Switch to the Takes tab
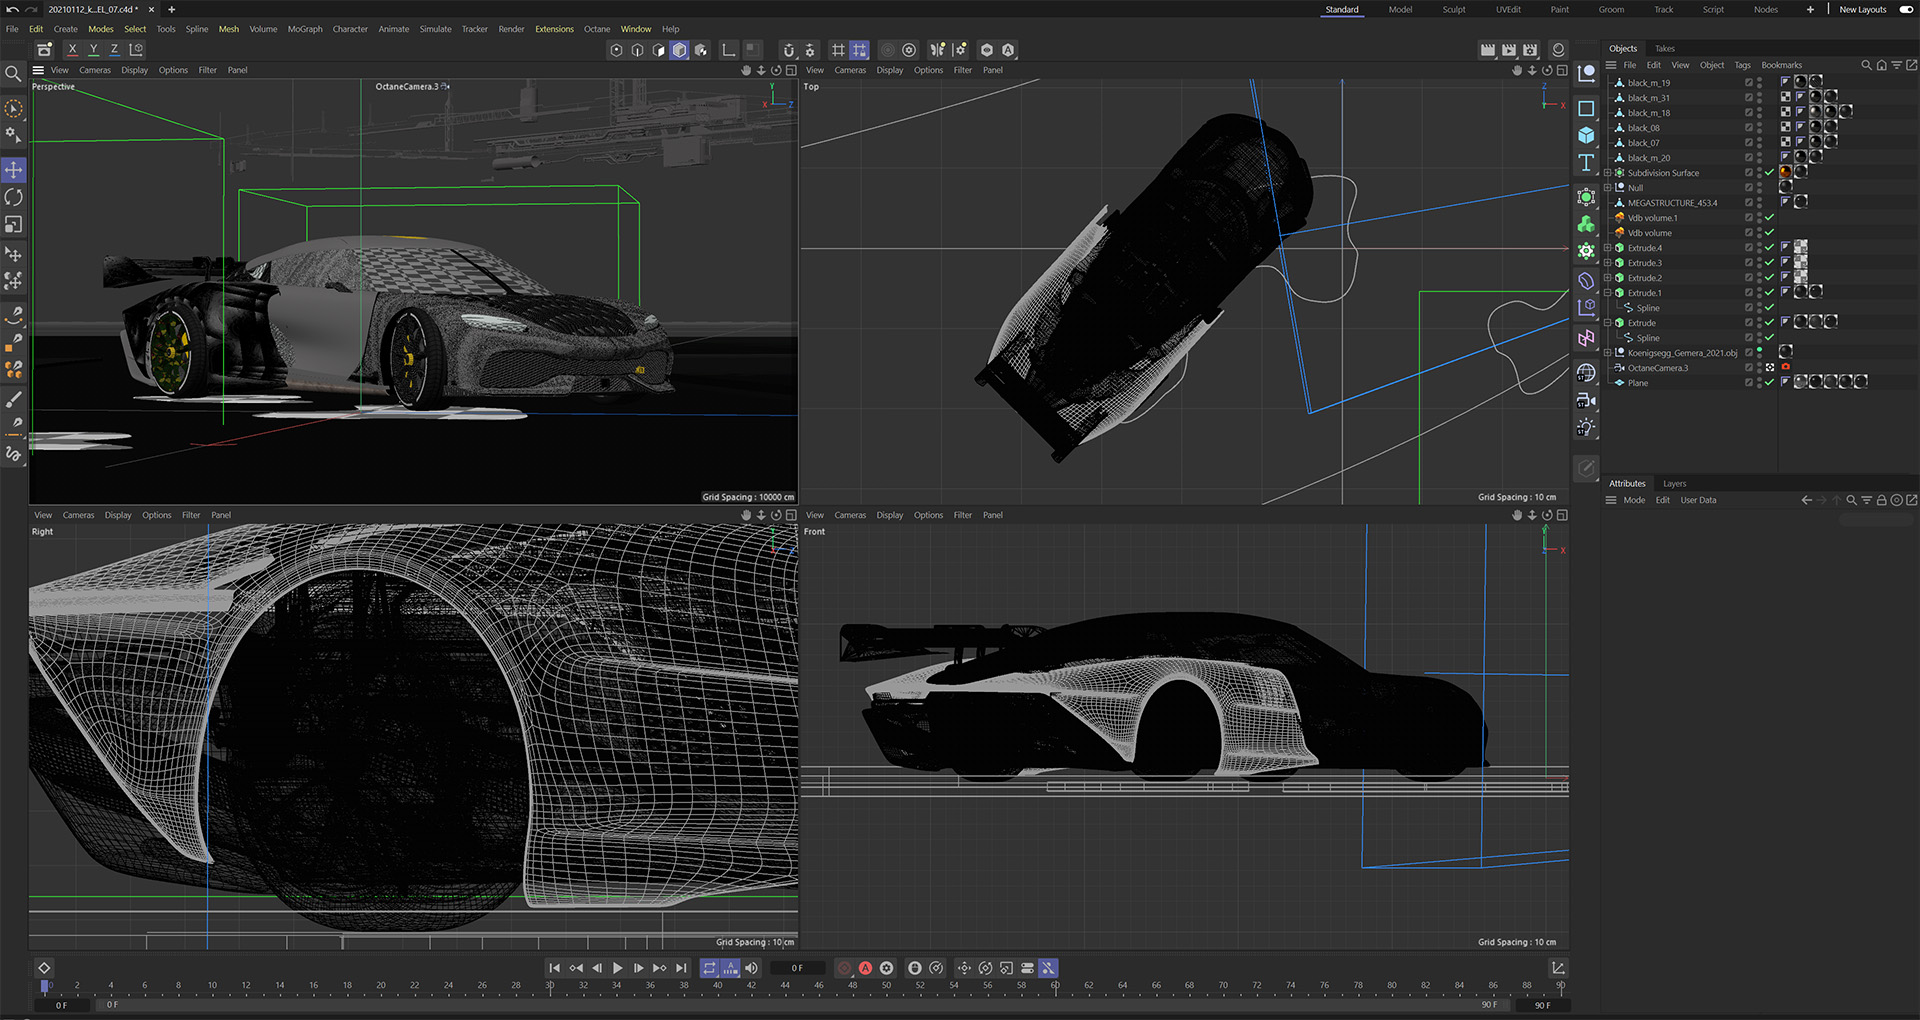Screen dimensions: 1920x1020 (x=1664, y=48)
